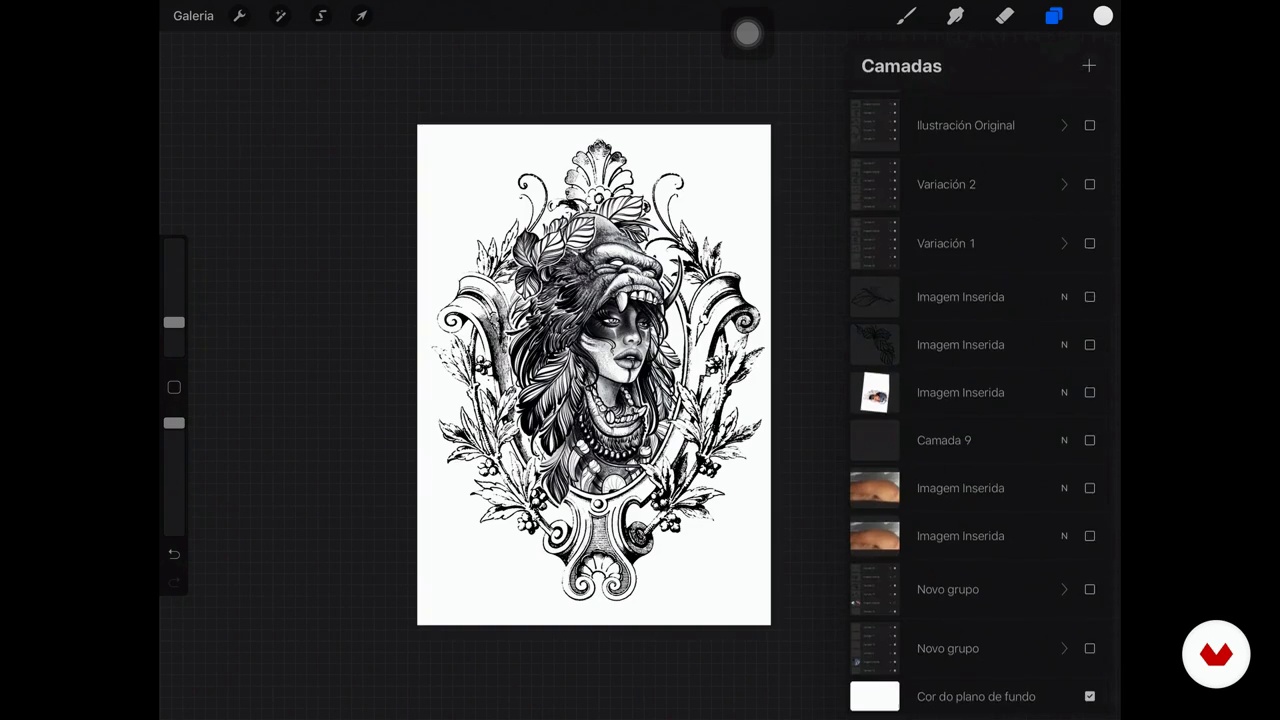Expand the first Novo grupo chevron
The height and width of the screenshot is (720, 1280).
pos(1064,589)
